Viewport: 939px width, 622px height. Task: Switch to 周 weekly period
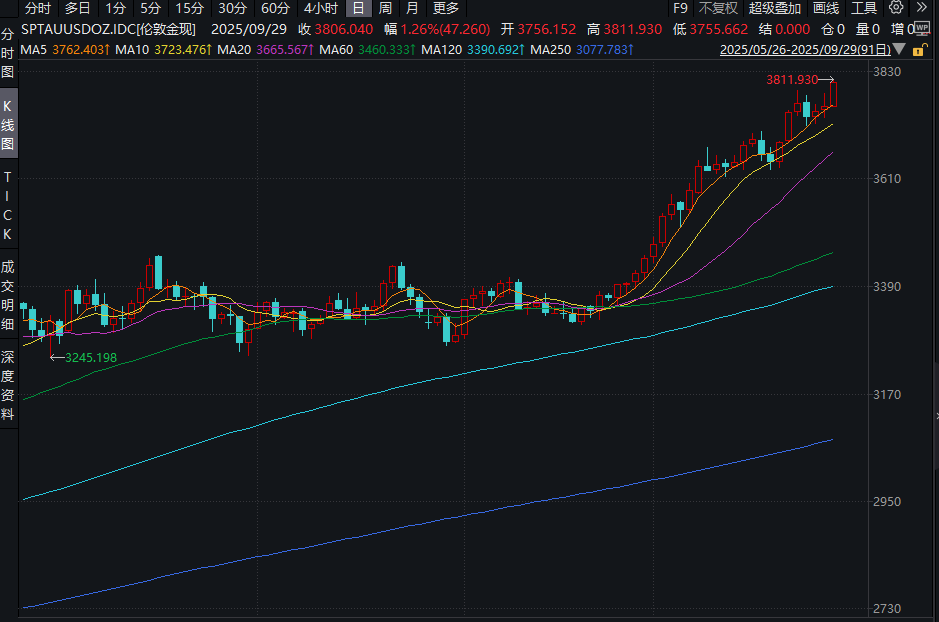click(x=385, y=8)
